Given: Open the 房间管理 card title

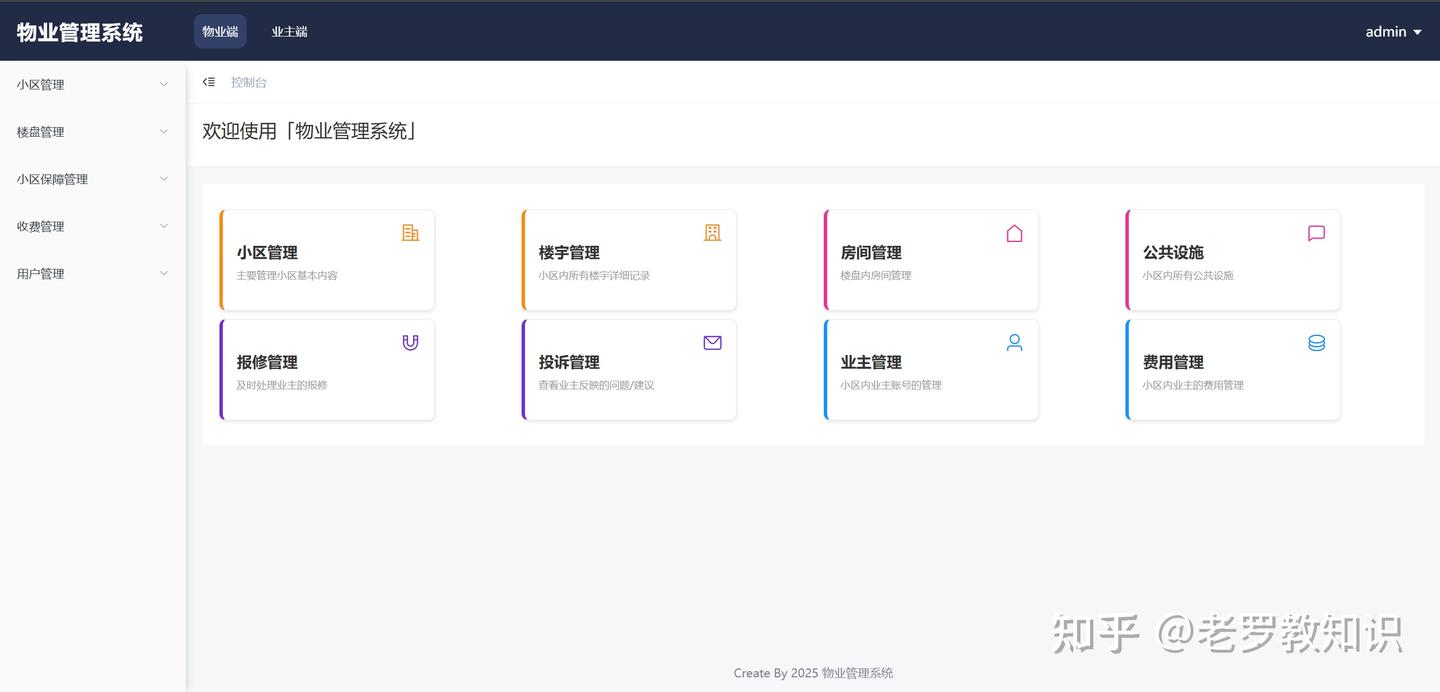Looking at the screenshot, I should pos(871,253).
